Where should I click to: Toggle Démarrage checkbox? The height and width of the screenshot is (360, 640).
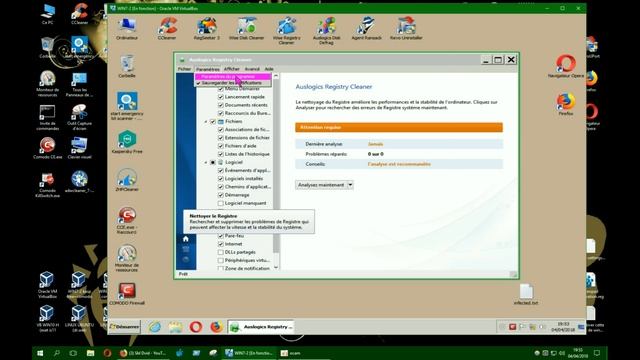(x=221, y=195)
